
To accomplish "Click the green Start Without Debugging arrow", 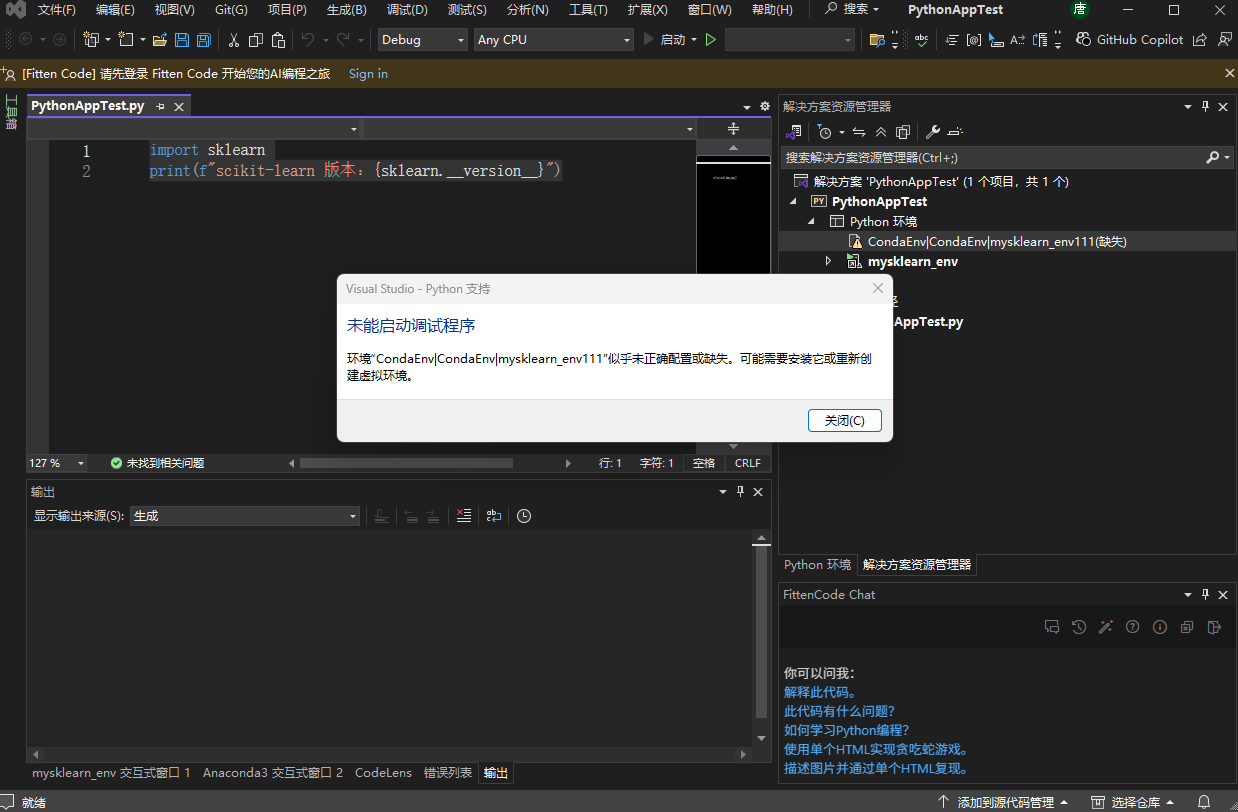I will [x=711, y=40].
